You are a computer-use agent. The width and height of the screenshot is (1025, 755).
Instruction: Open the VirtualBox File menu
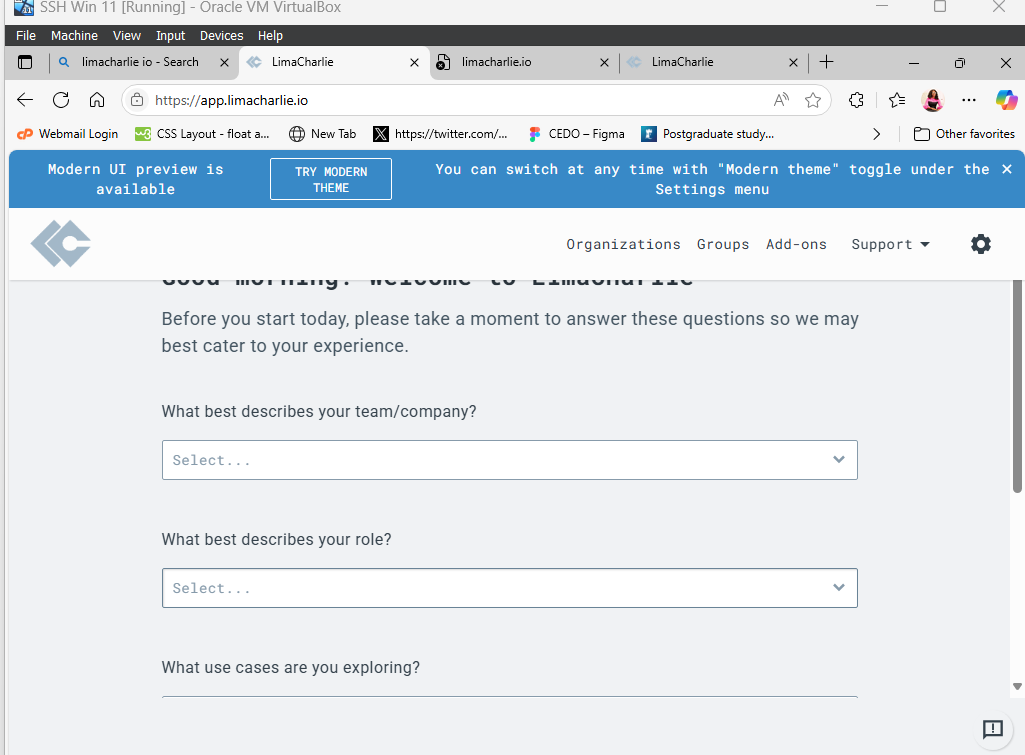26,36
